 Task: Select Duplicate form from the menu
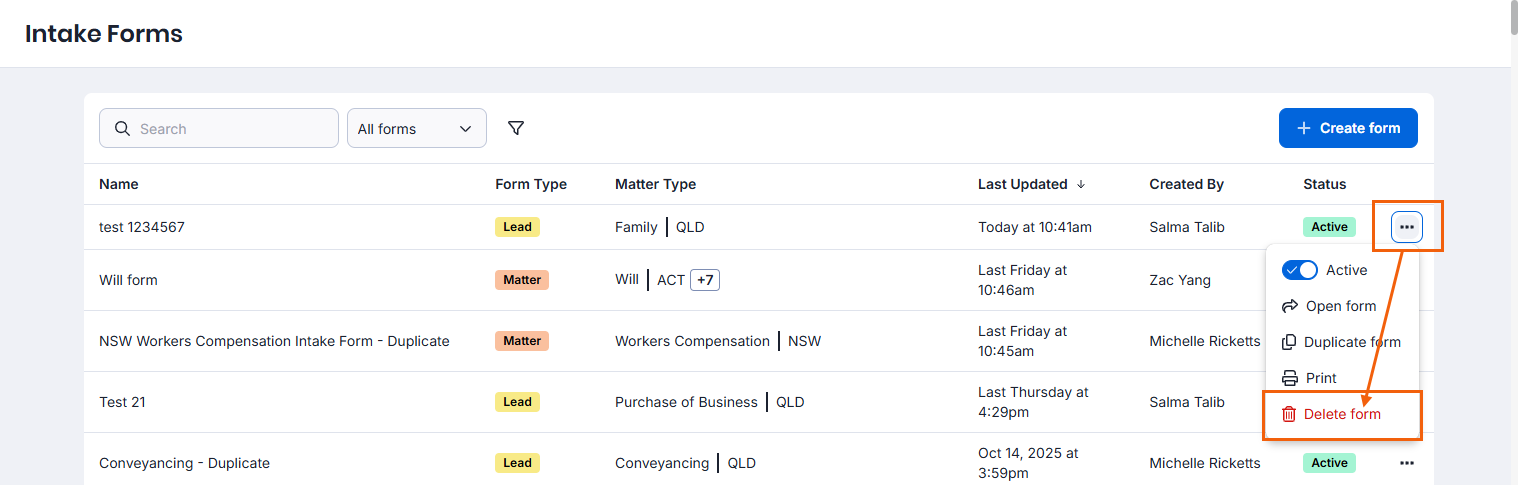[x=1351, y=342]
